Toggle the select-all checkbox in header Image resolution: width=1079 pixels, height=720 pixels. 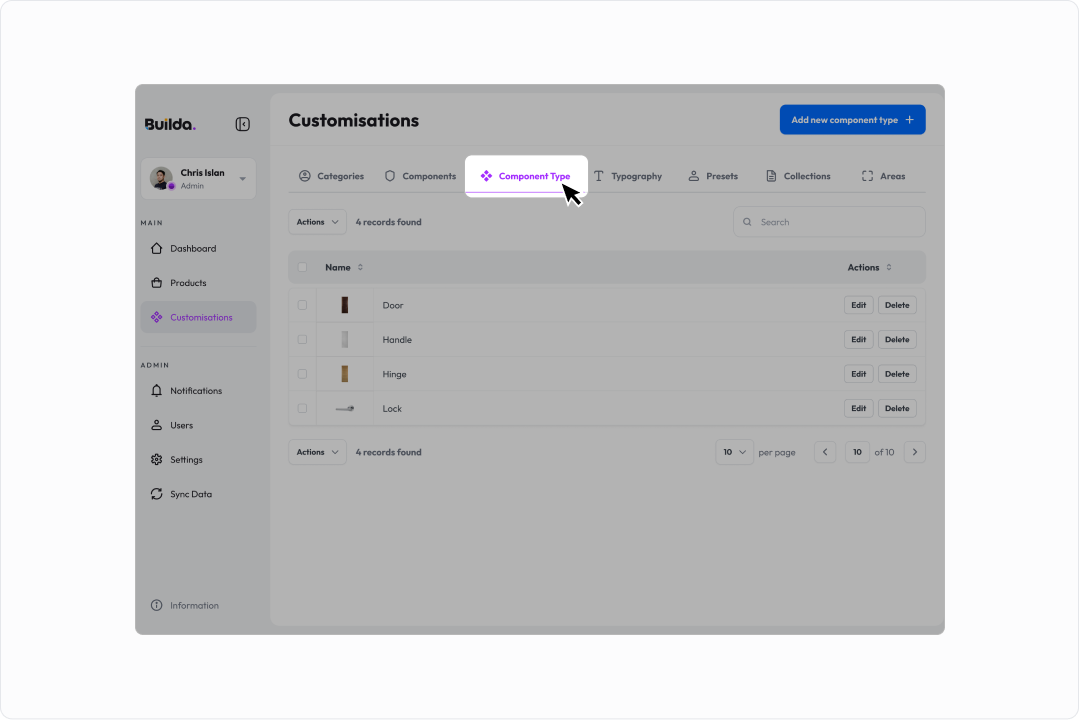tap(302, 267)
